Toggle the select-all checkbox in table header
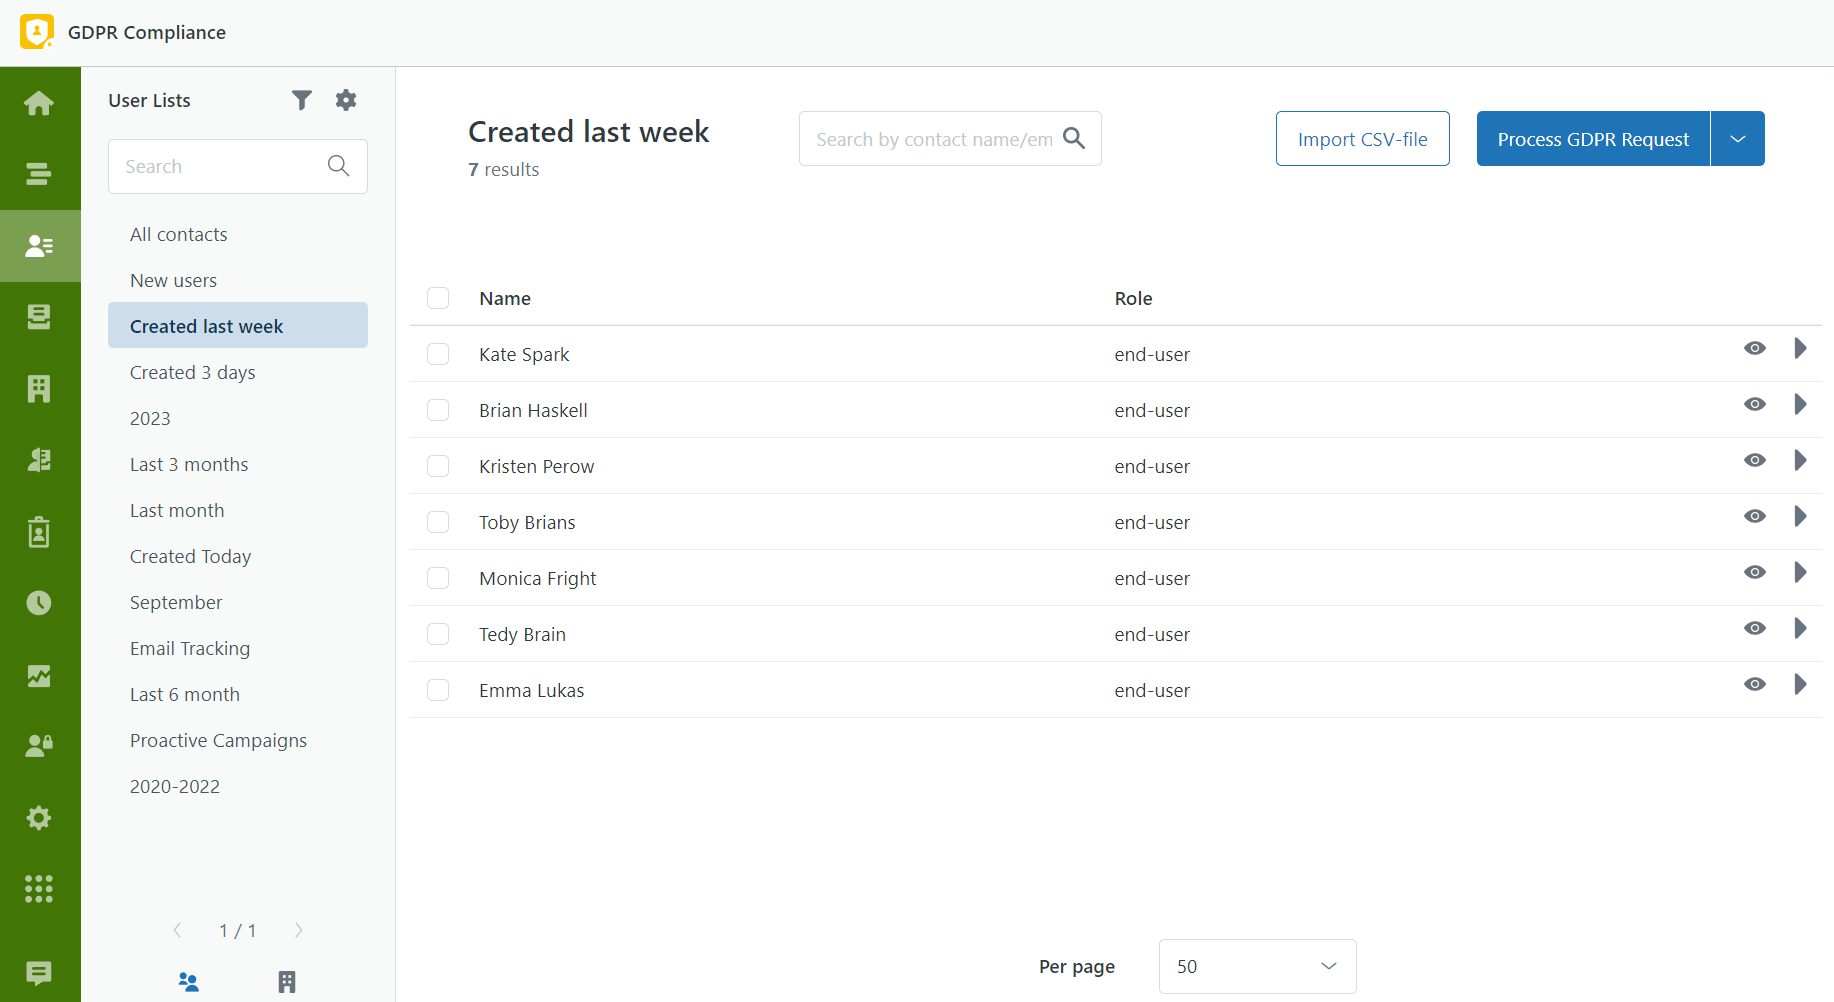The height and width of the screenshot is (1002, 1834). (x=438, y=298)
